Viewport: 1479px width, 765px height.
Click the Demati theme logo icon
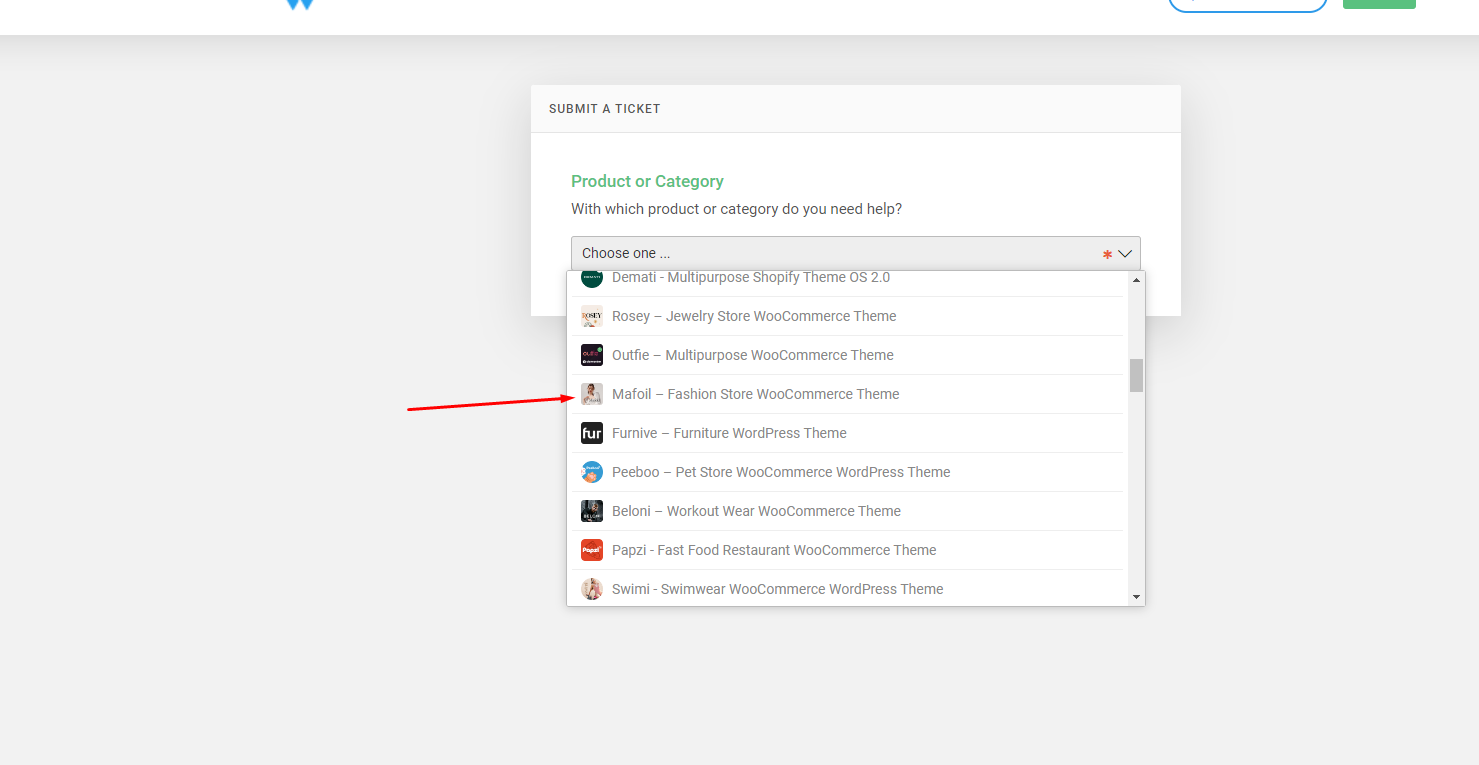click(592, 278)
